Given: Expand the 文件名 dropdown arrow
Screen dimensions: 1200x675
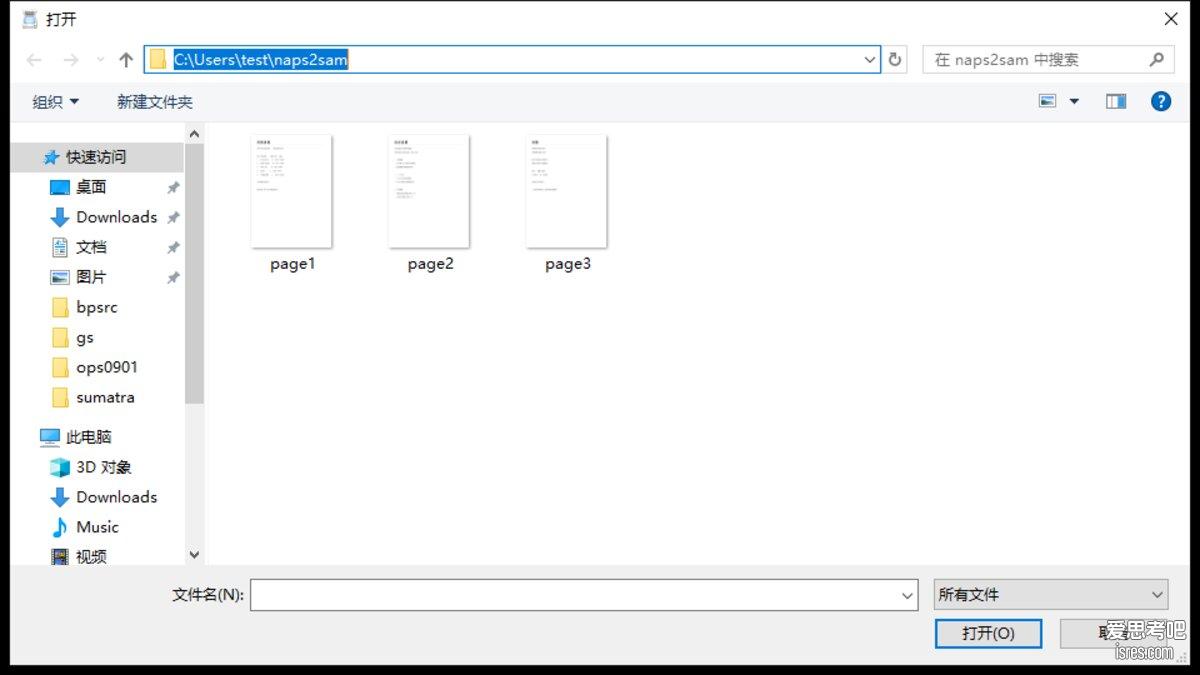Looking at the screenshot, I should click(x=908, y=595).
